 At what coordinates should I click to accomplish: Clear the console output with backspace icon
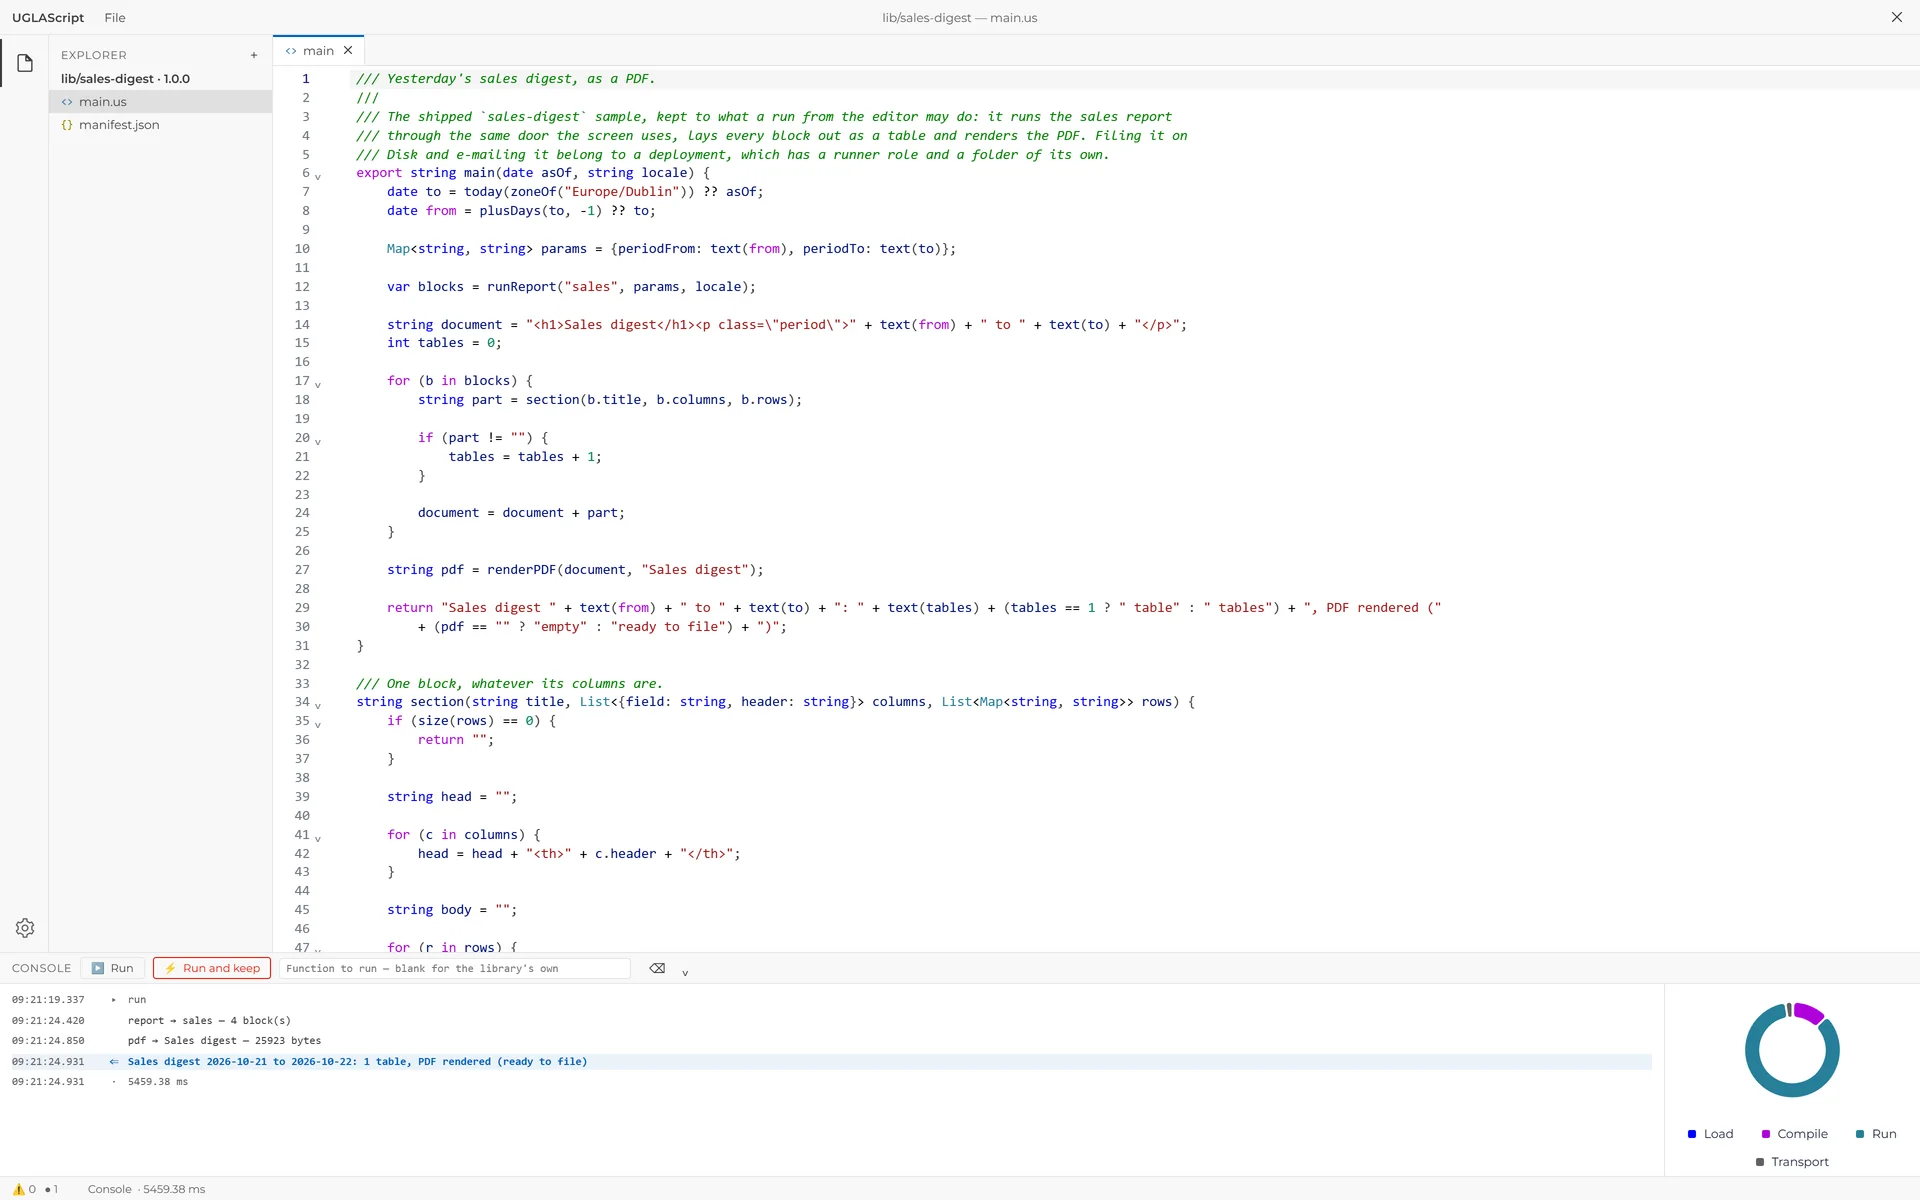[657, 968]
